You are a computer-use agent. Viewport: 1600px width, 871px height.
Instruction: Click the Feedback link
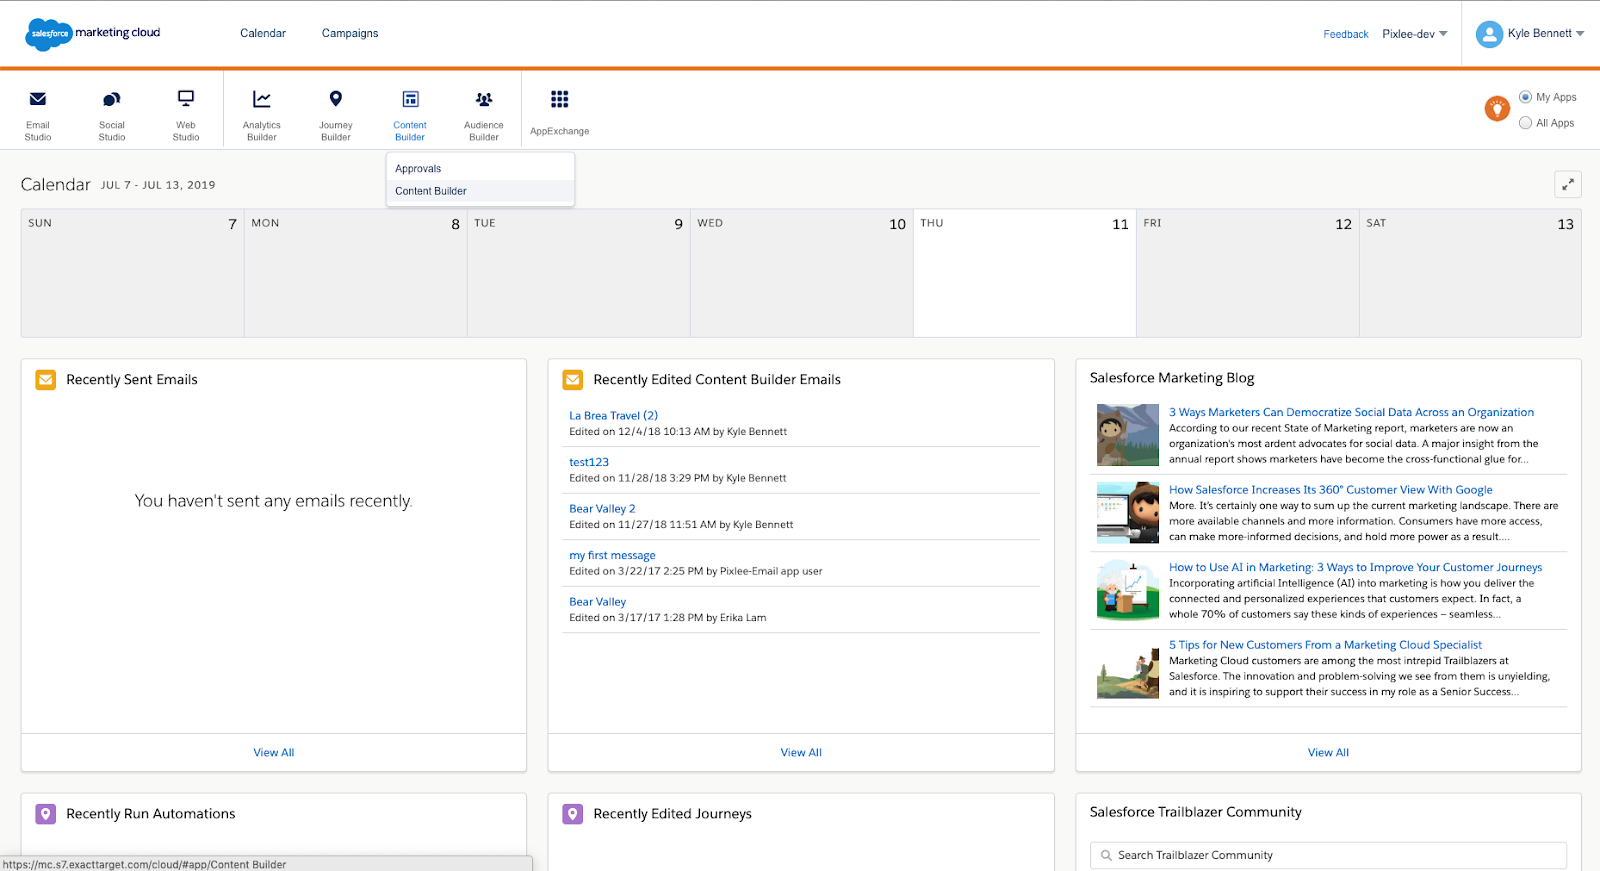[1345, 34]
